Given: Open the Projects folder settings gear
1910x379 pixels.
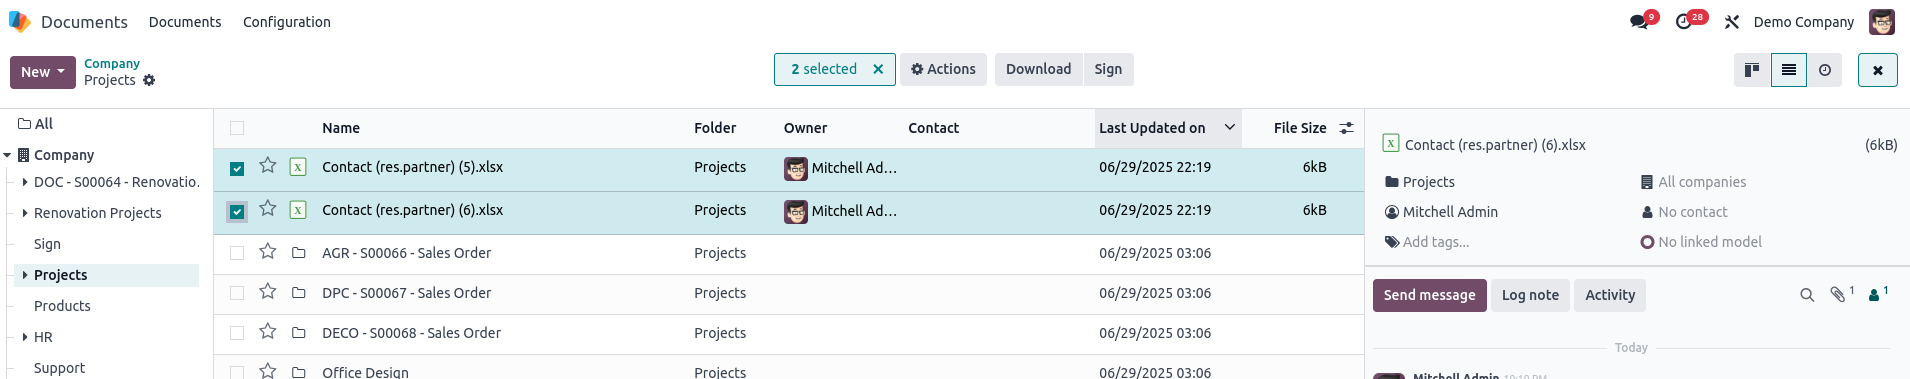Looking at the screenshot, I should 149,80.
